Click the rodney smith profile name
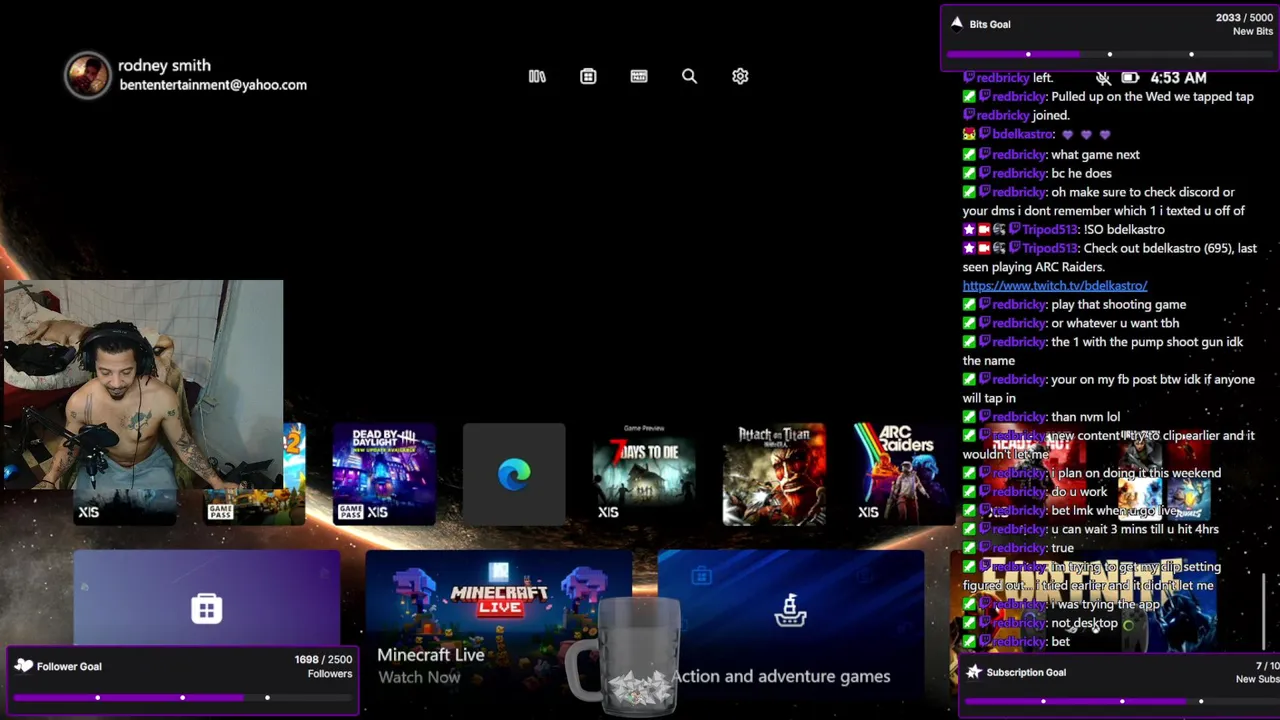The image size is (1280, 720). (x=164, y=65)
